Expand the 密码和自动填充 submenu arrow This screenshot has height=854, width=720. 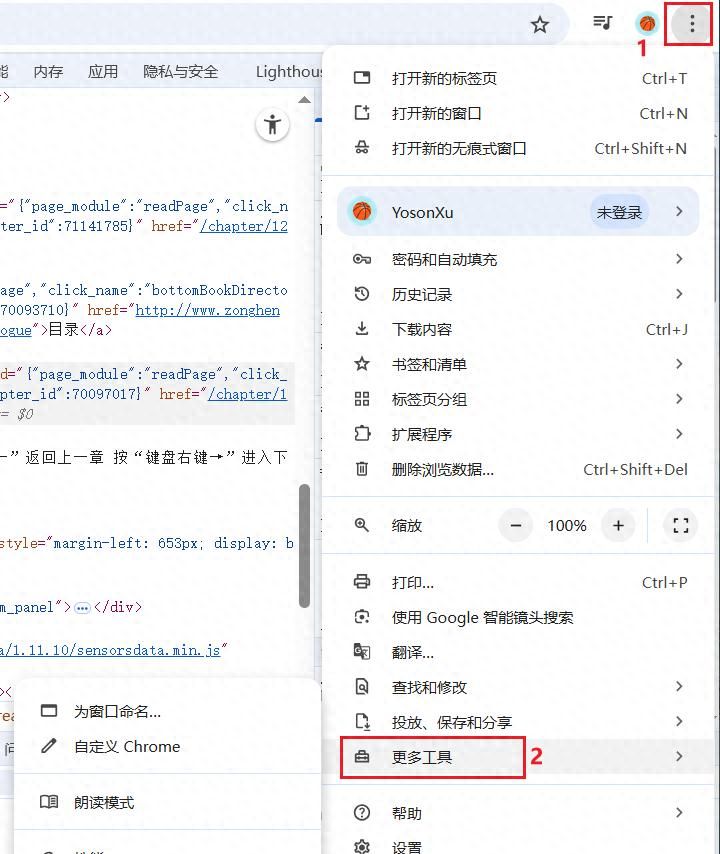click(679, 259)
